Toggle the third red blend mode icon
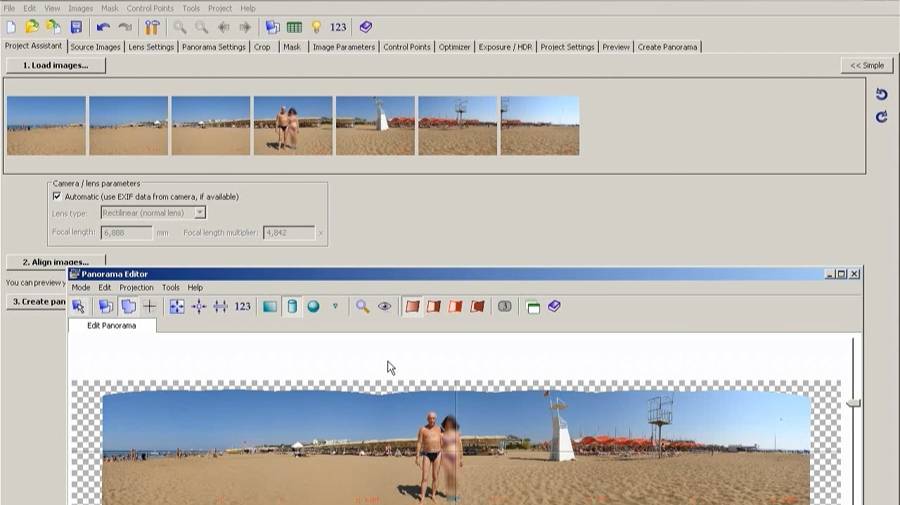900x505 pixels. (456, 306)
